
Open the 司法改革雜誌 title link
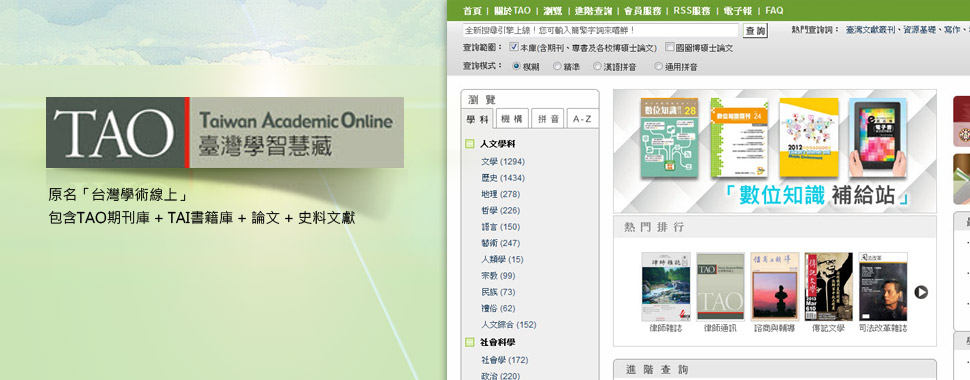[883, 329]
